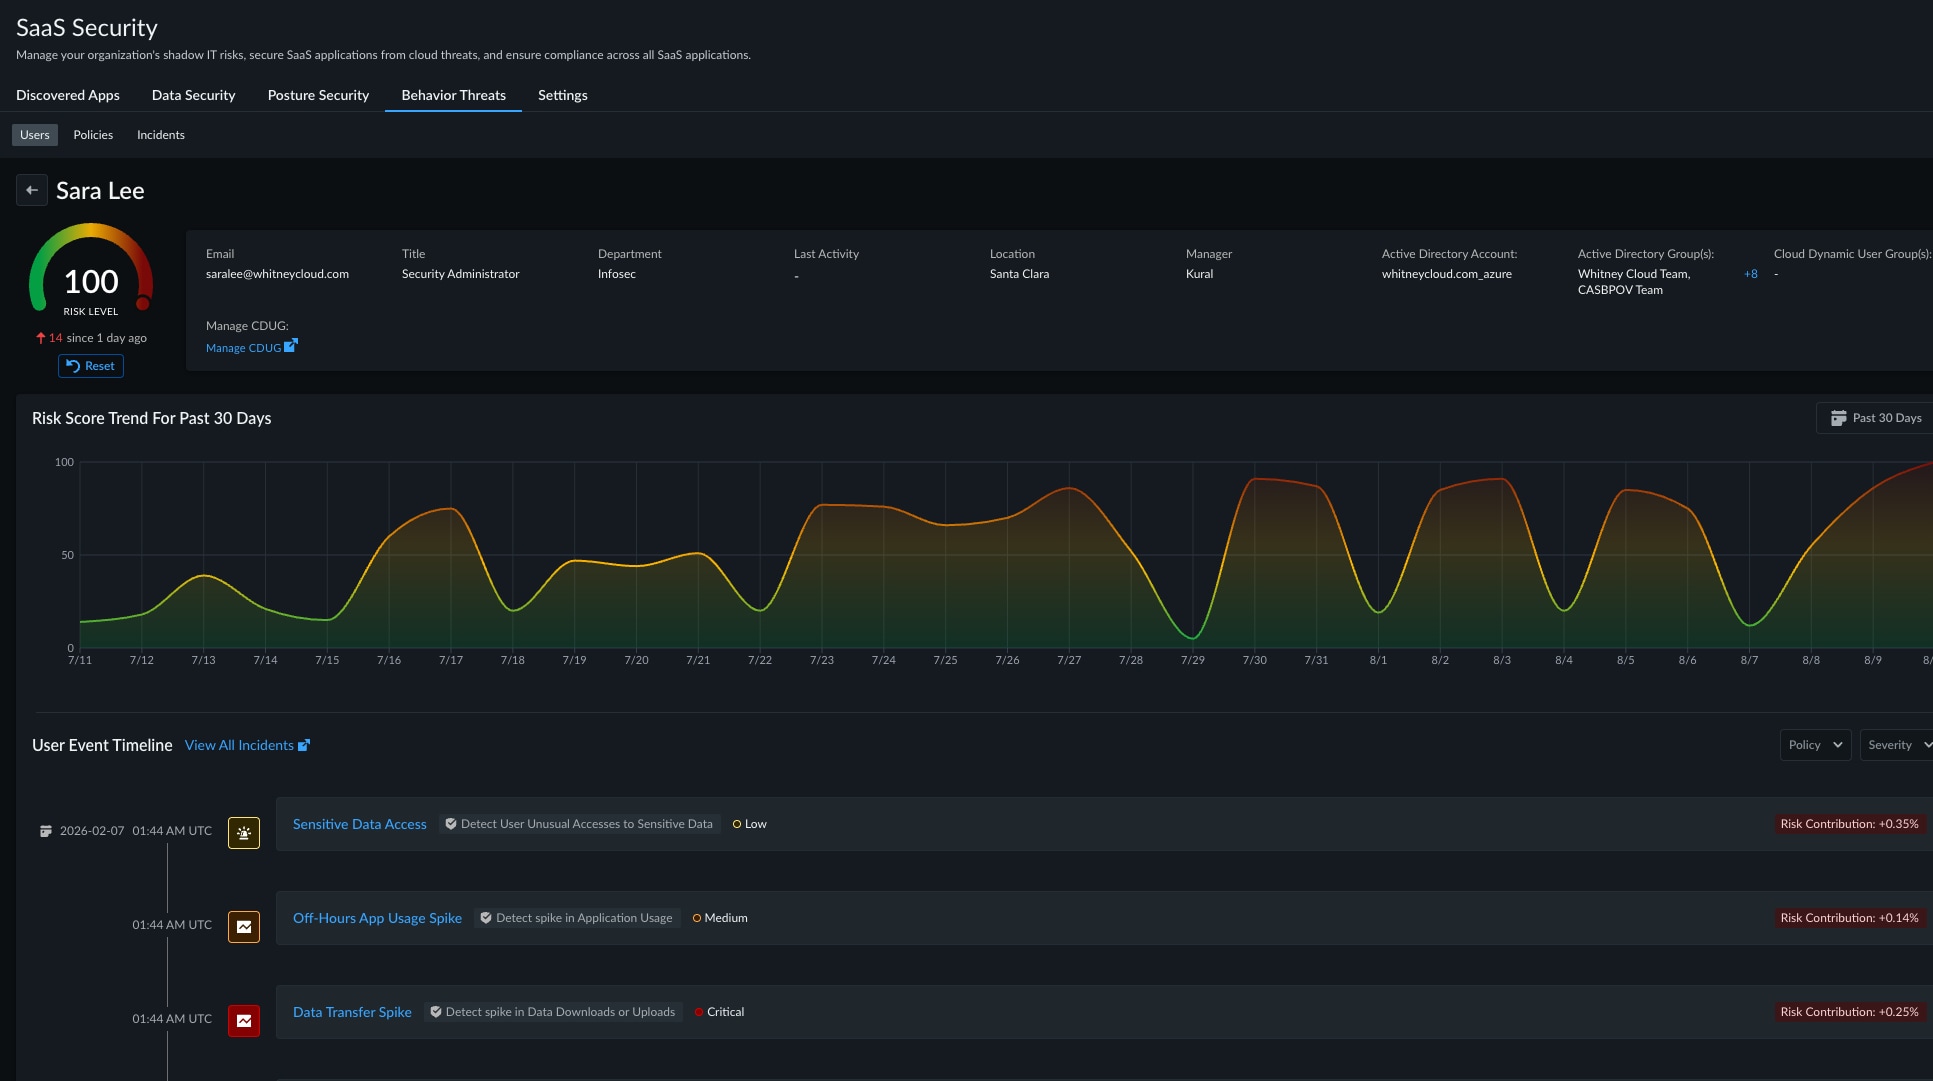Click the red Data Transfer Spike event icon

point(244,1021)
